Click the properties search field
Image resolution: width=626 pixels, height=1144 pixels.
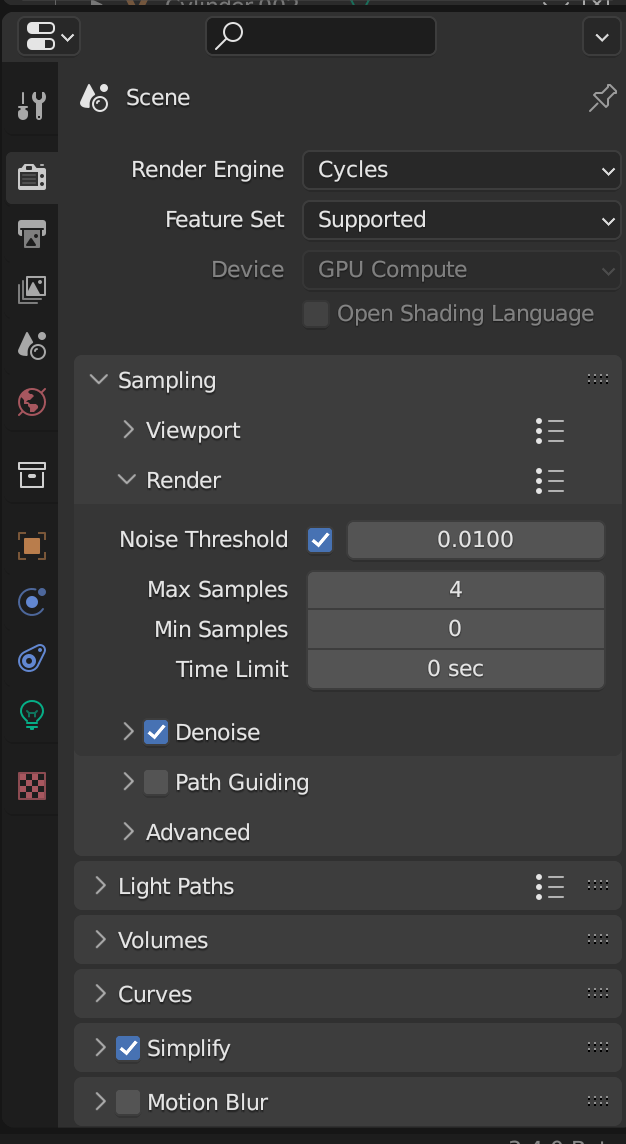(320, 36)
